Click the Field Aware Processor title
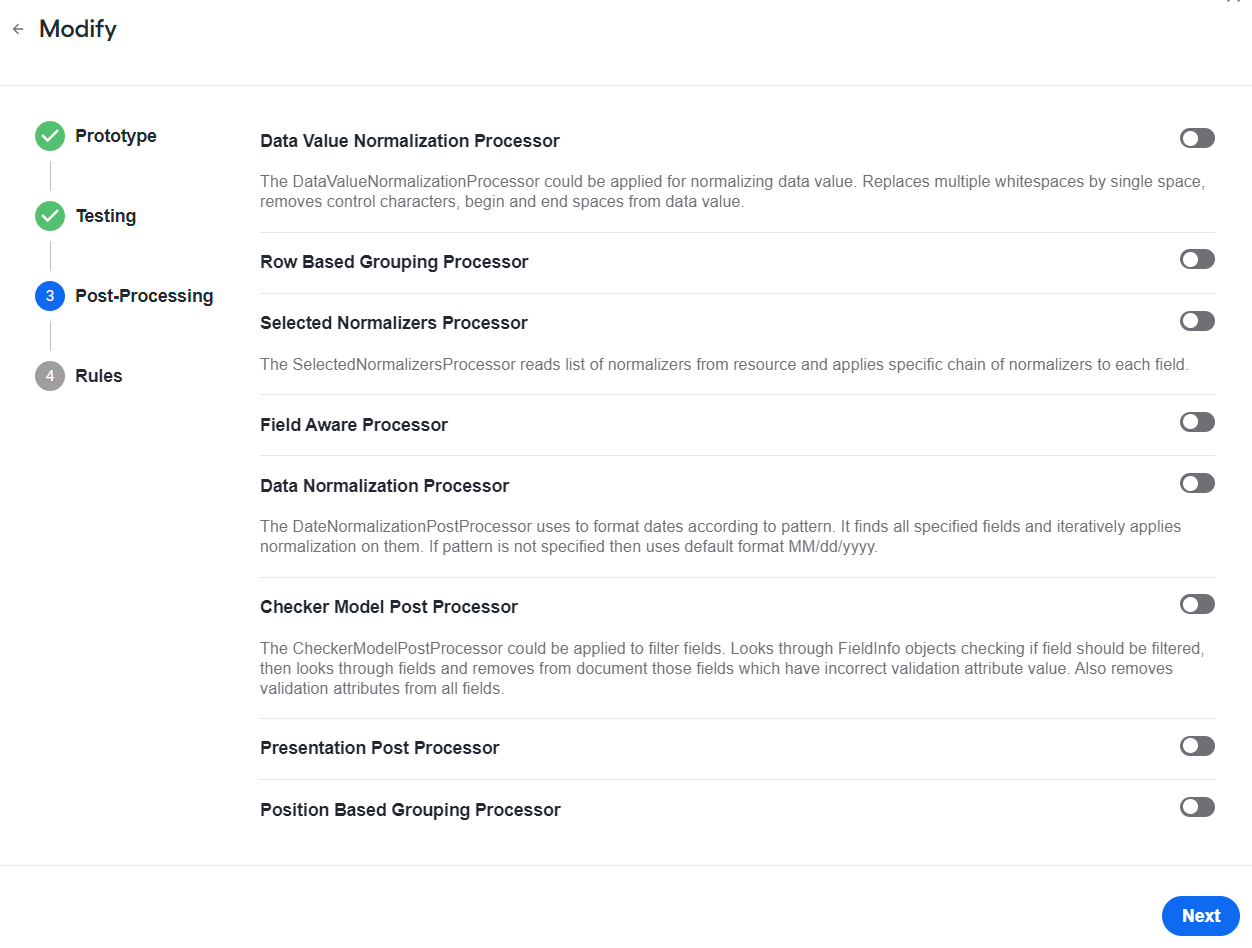 pyautogui.click(x=354, y=425)
